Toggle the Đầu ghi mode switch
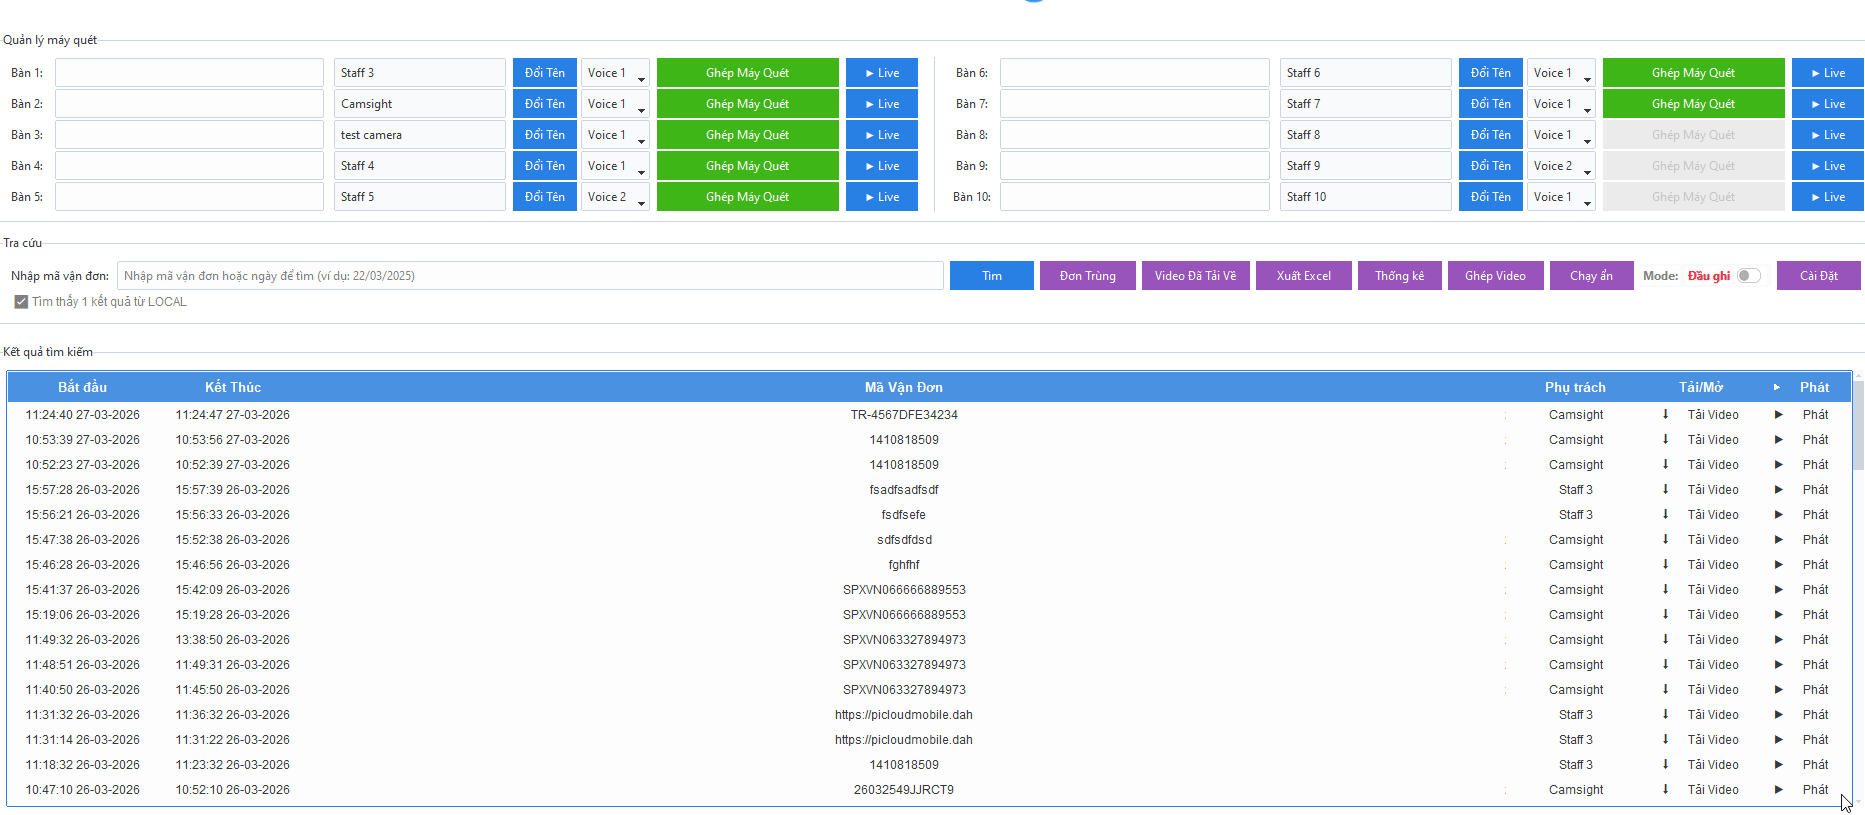The image size is (1865, 815). coord(1748,276)
